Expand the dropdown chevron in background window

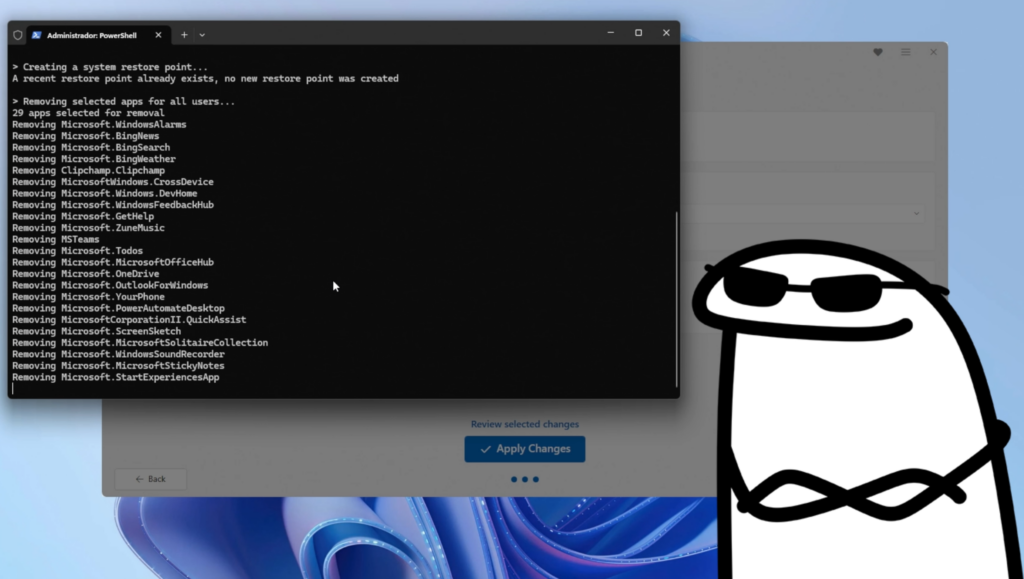[x=916, y=213]
